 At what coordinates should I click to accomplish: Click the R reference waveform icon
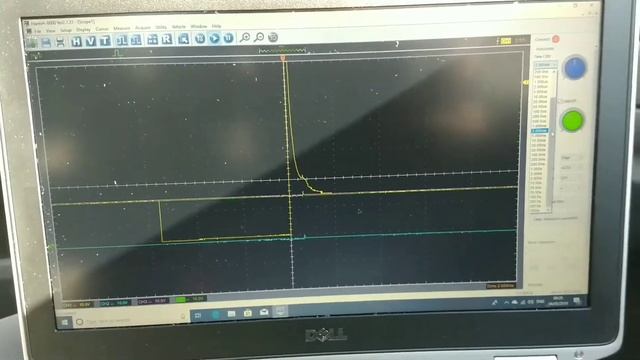167,39
